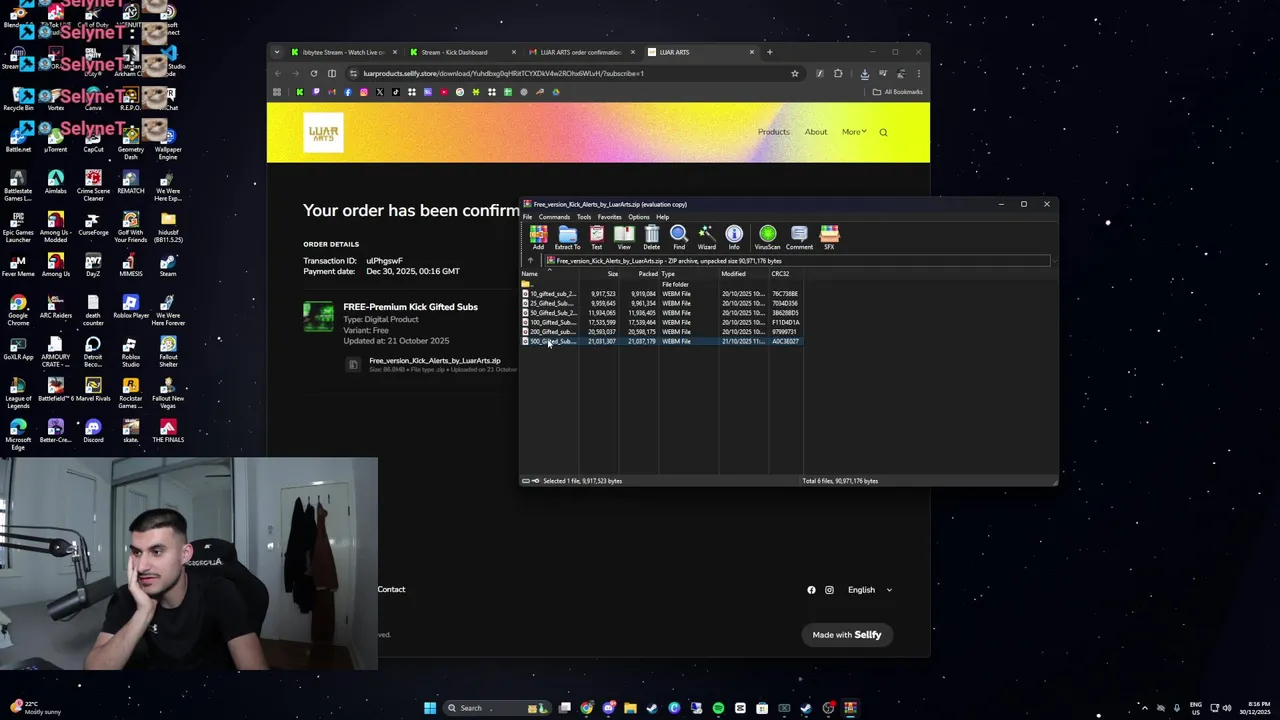Click the Made with Sellfy button
The image size is (1280, 720).
(x=847, y=635)
